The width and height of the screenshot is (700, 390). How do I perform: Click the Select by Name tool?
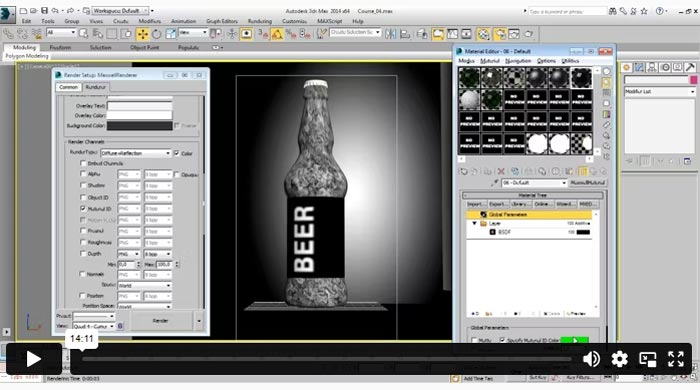(98, 33)
